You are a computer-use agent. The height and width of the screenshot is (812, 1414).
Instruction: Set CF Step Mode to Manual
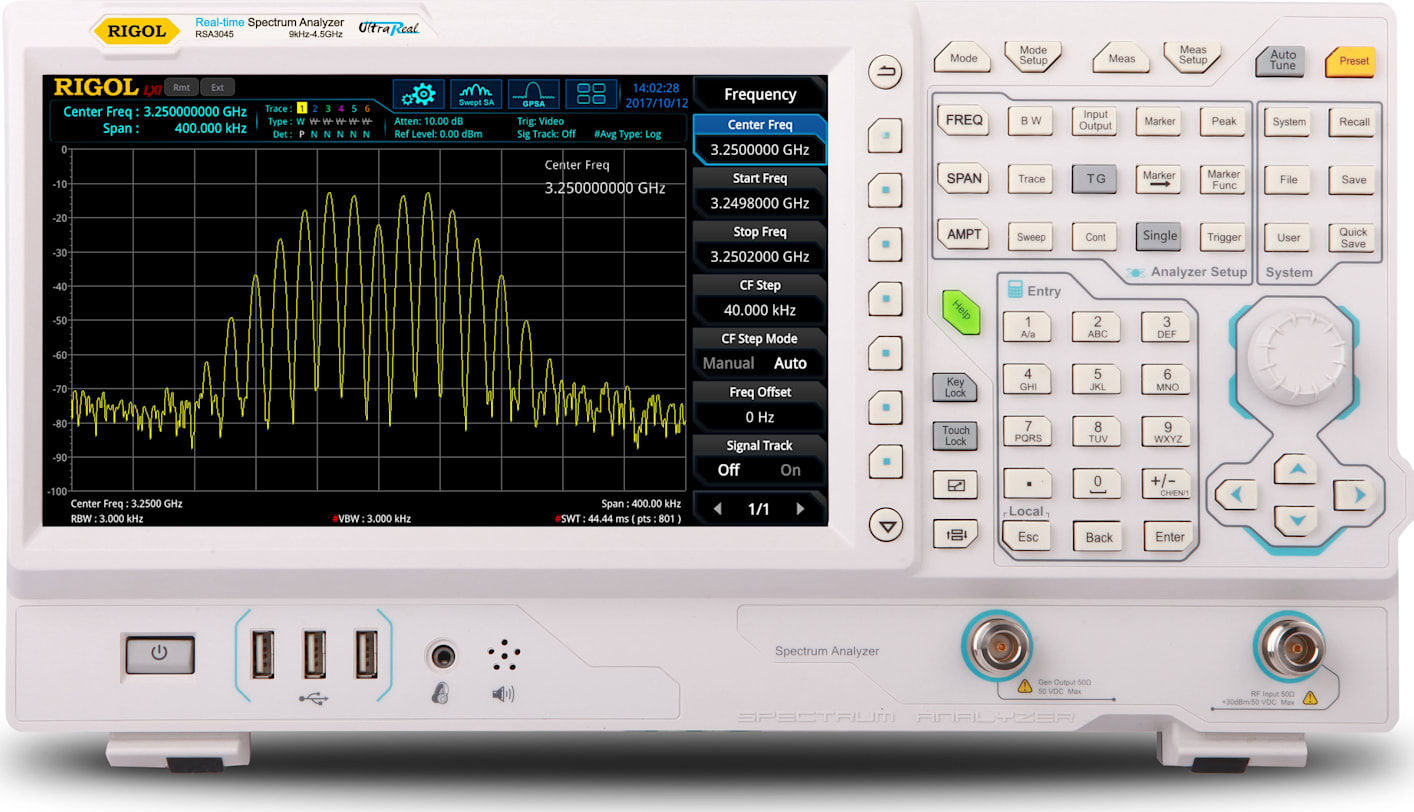point(728,363)
